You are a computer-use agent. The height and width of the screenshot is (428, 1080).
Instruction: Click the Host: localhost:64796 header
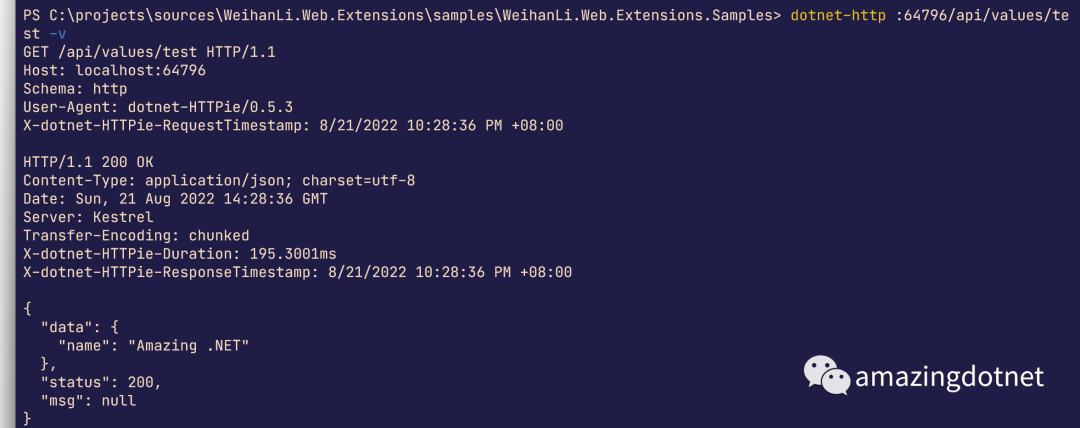tap(114, 70)
